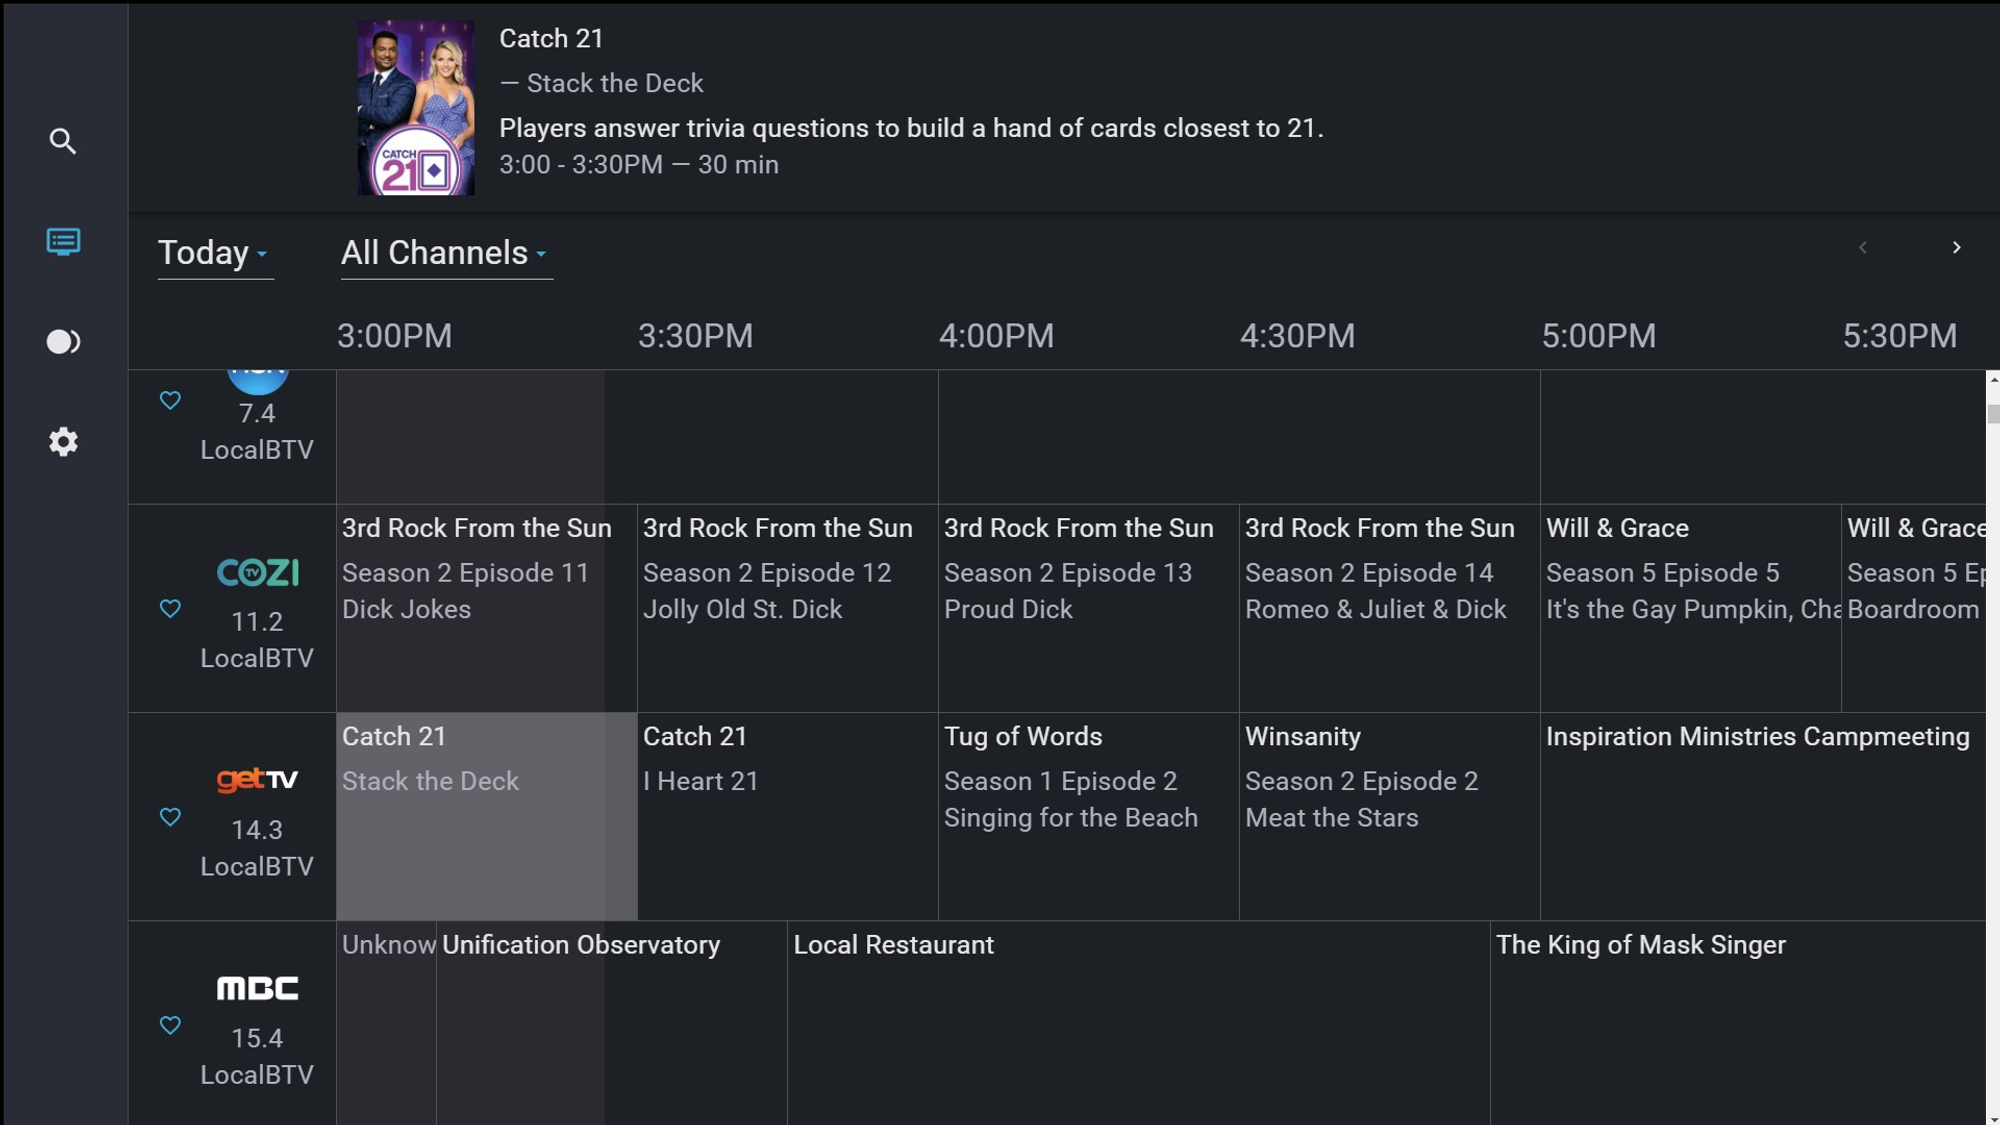Select the Today tab filter
This screenshot has width=2000, height=1125.
click(213, 251)
